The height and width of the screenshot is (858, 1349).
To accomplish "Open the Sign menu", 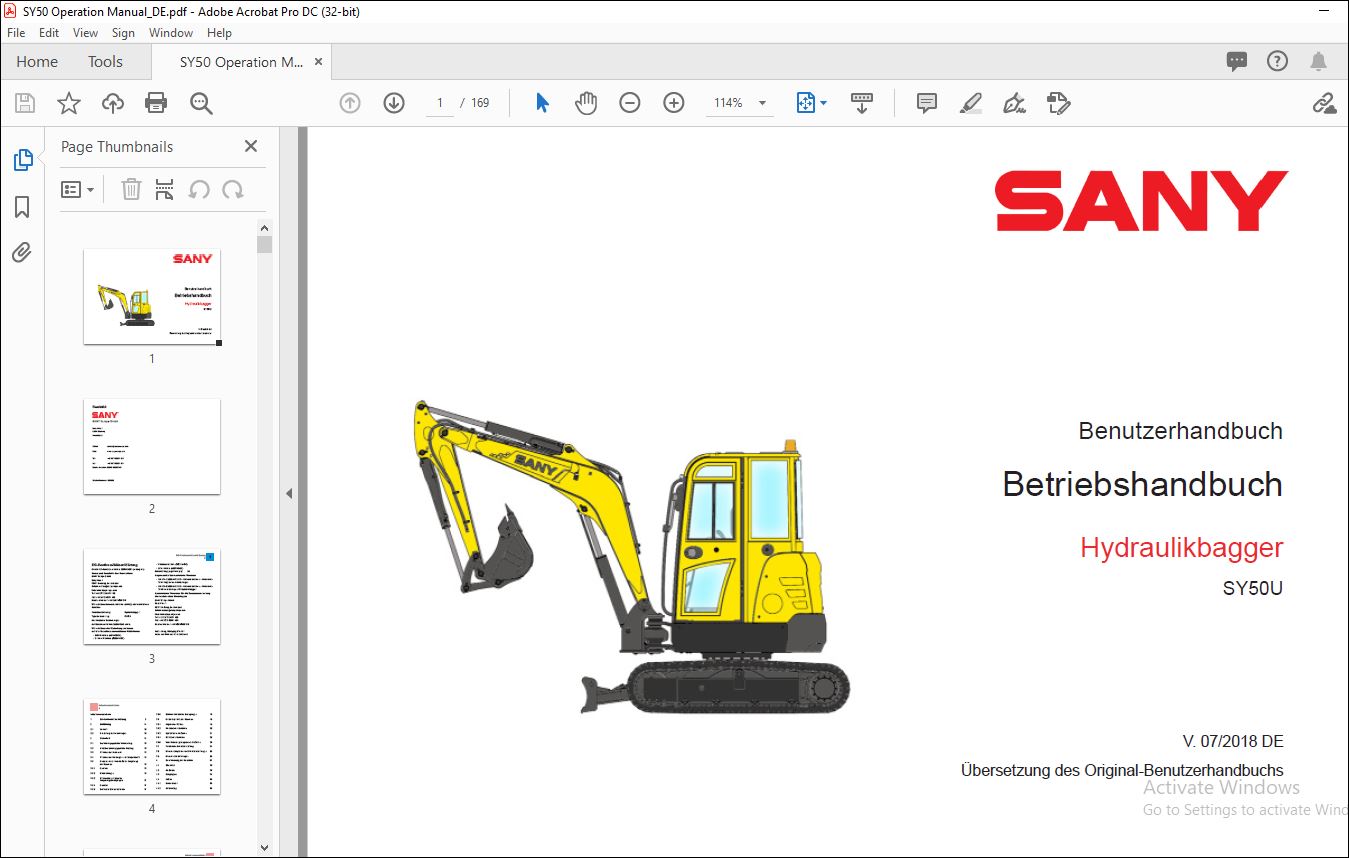I will tap(123, 32).
